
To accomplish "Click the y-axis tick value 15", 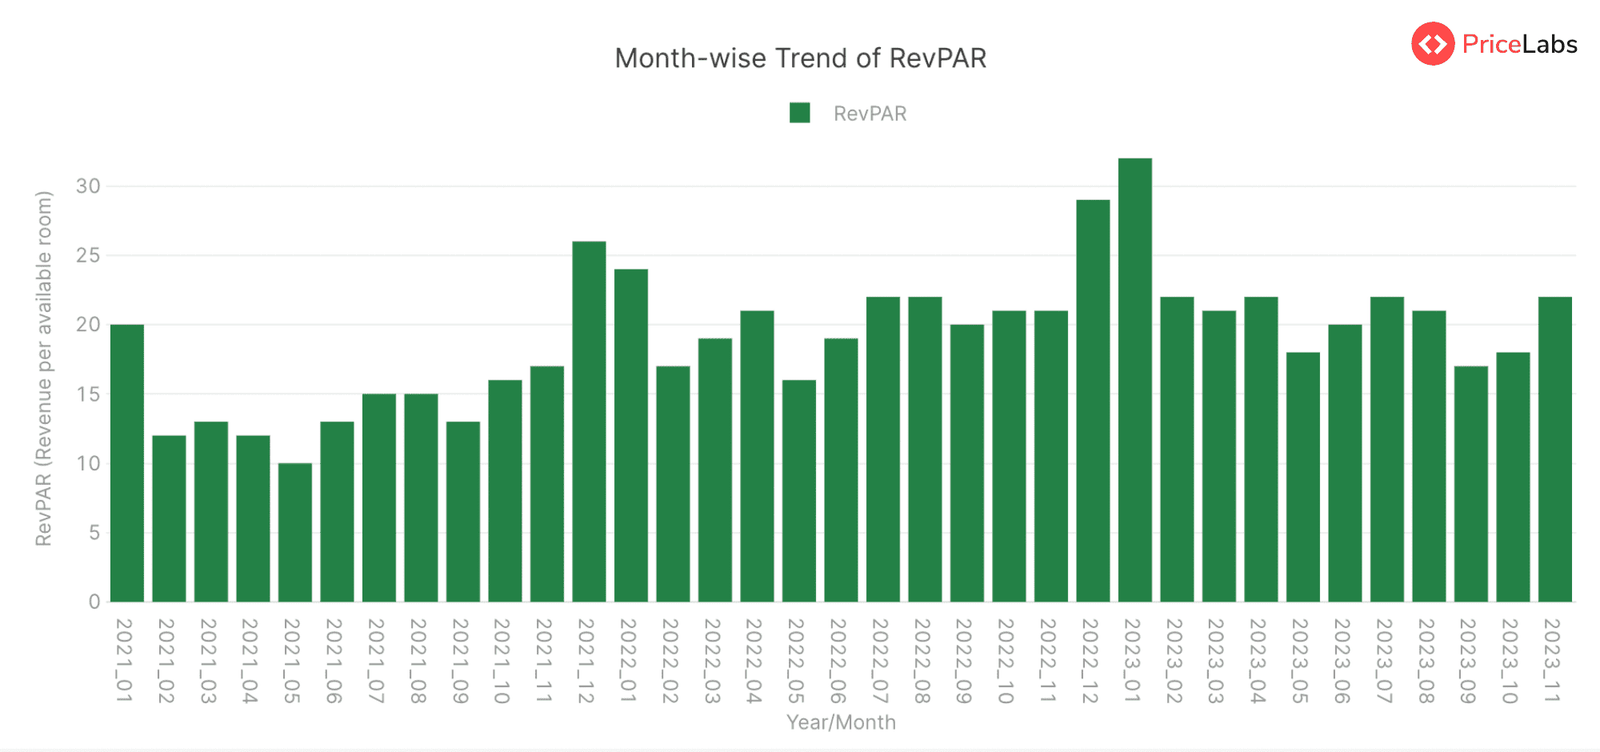I will coord(88,394).
